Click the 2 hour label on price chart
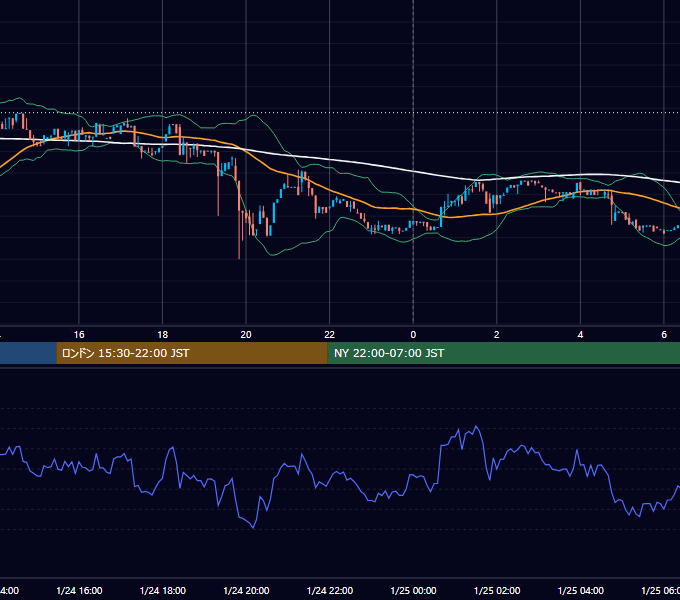This screenshot has width=680, height=600. (x=497, y=335)
